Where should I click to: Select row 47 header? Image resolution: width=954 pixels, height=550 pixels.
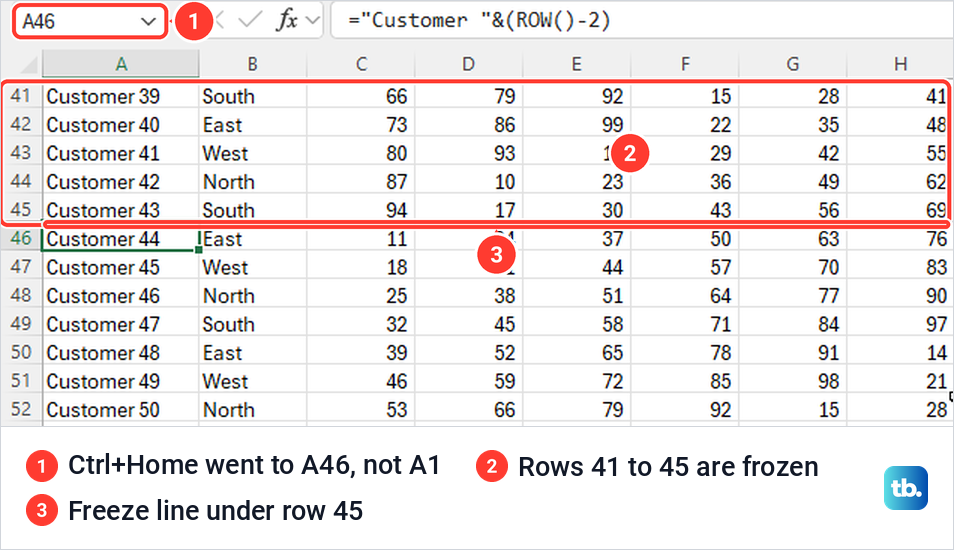(x=21, y=267)
